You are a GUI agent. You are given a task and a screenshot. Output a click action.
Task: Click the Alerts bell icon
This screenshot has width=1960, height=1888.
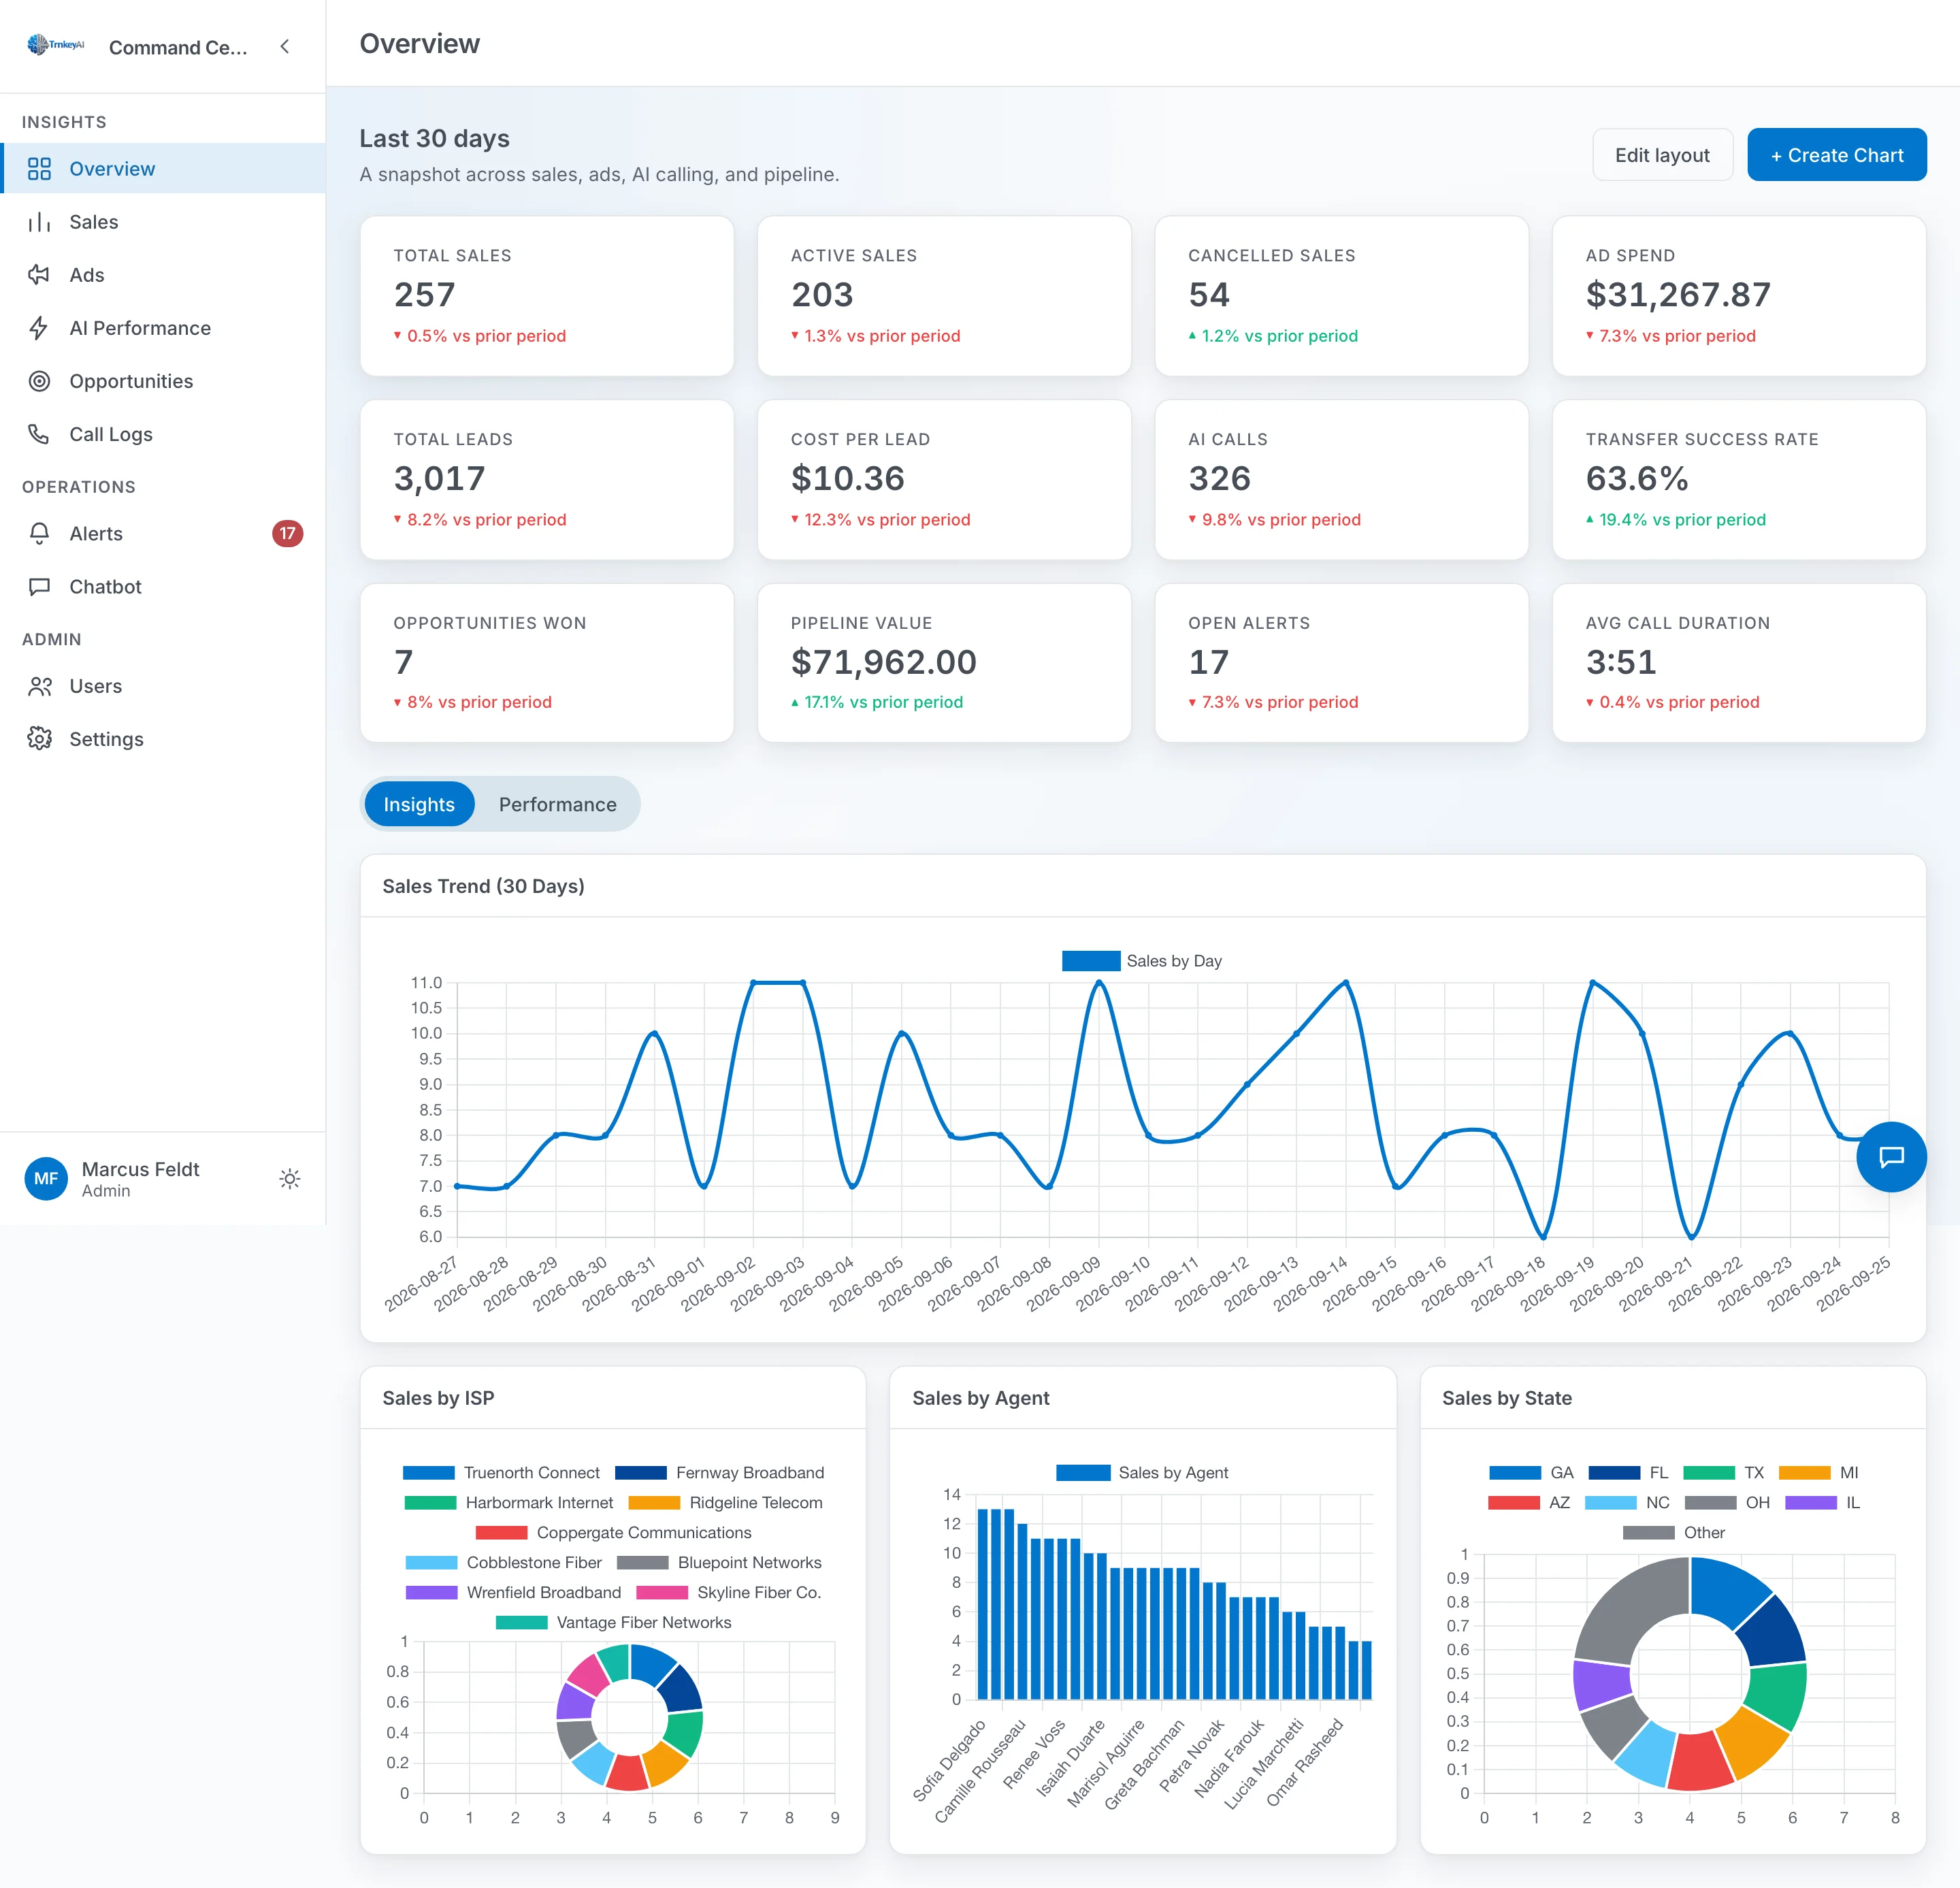39,534
